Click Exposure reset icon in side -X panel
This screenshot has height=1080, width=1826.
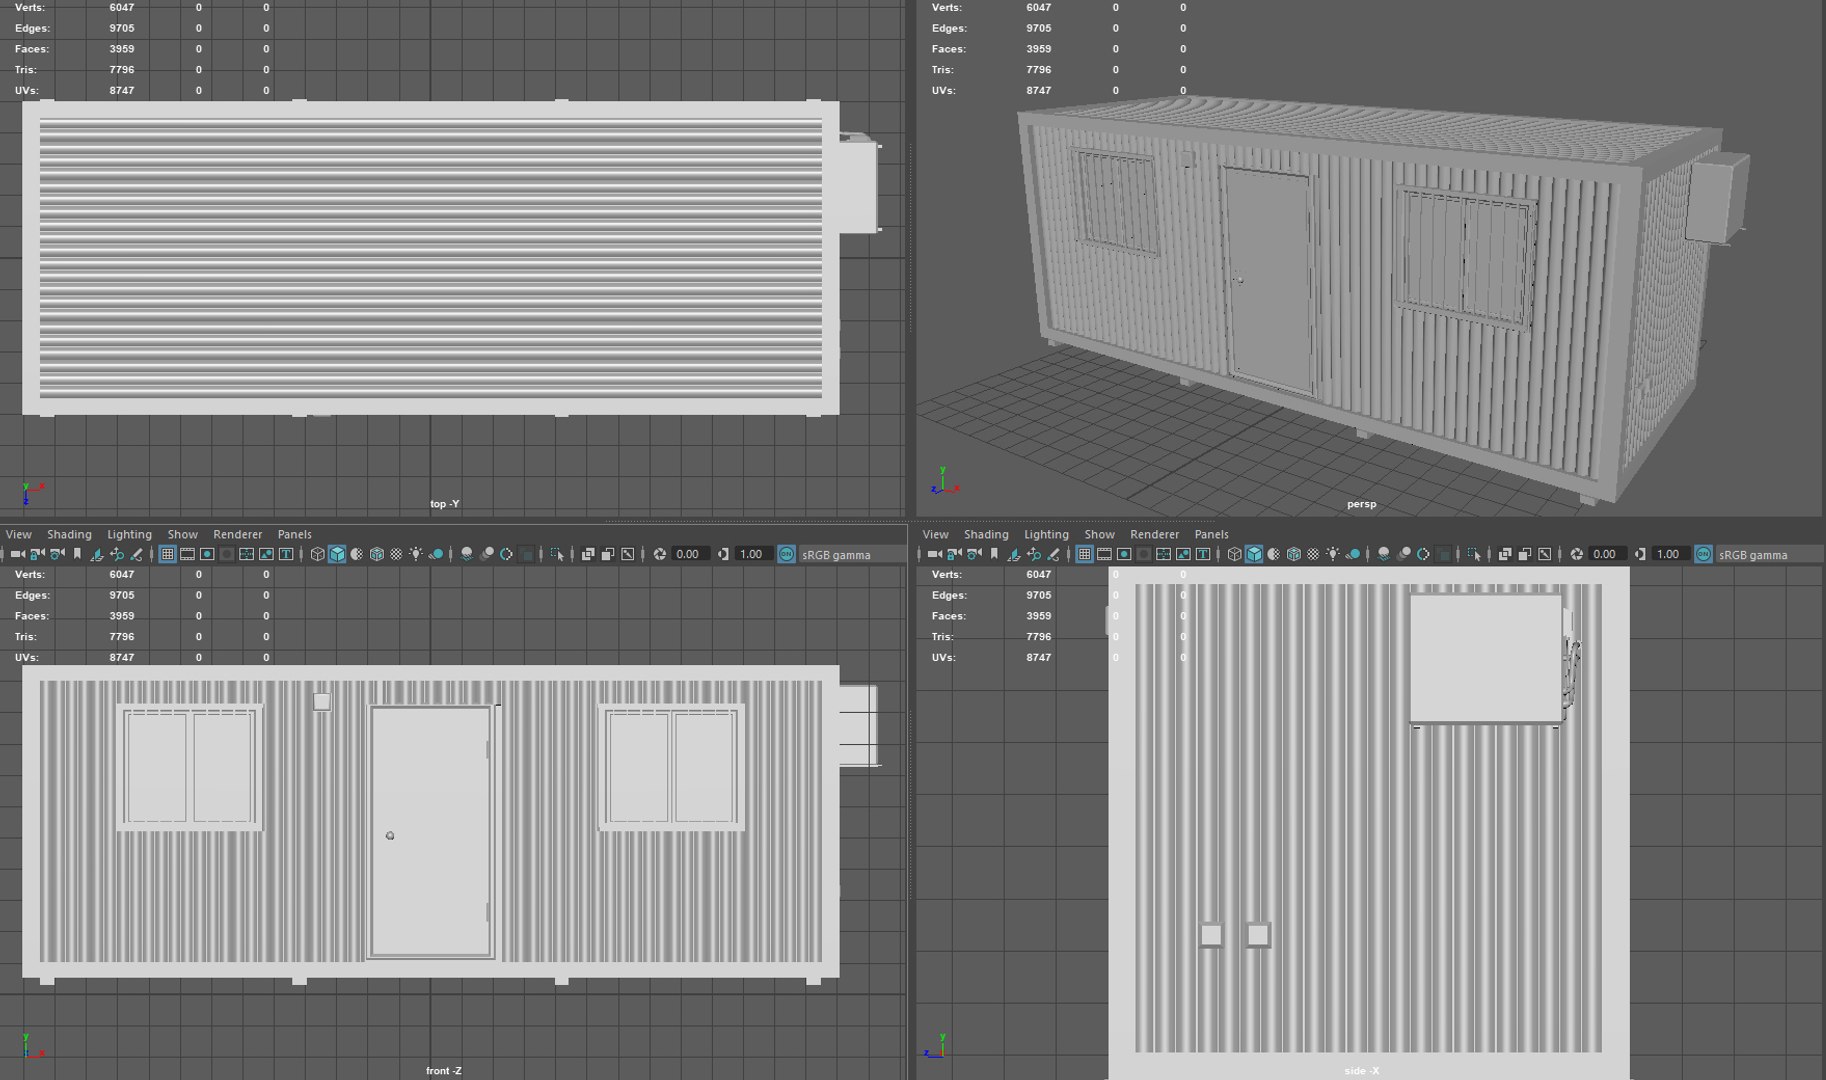click(1577, 554)
